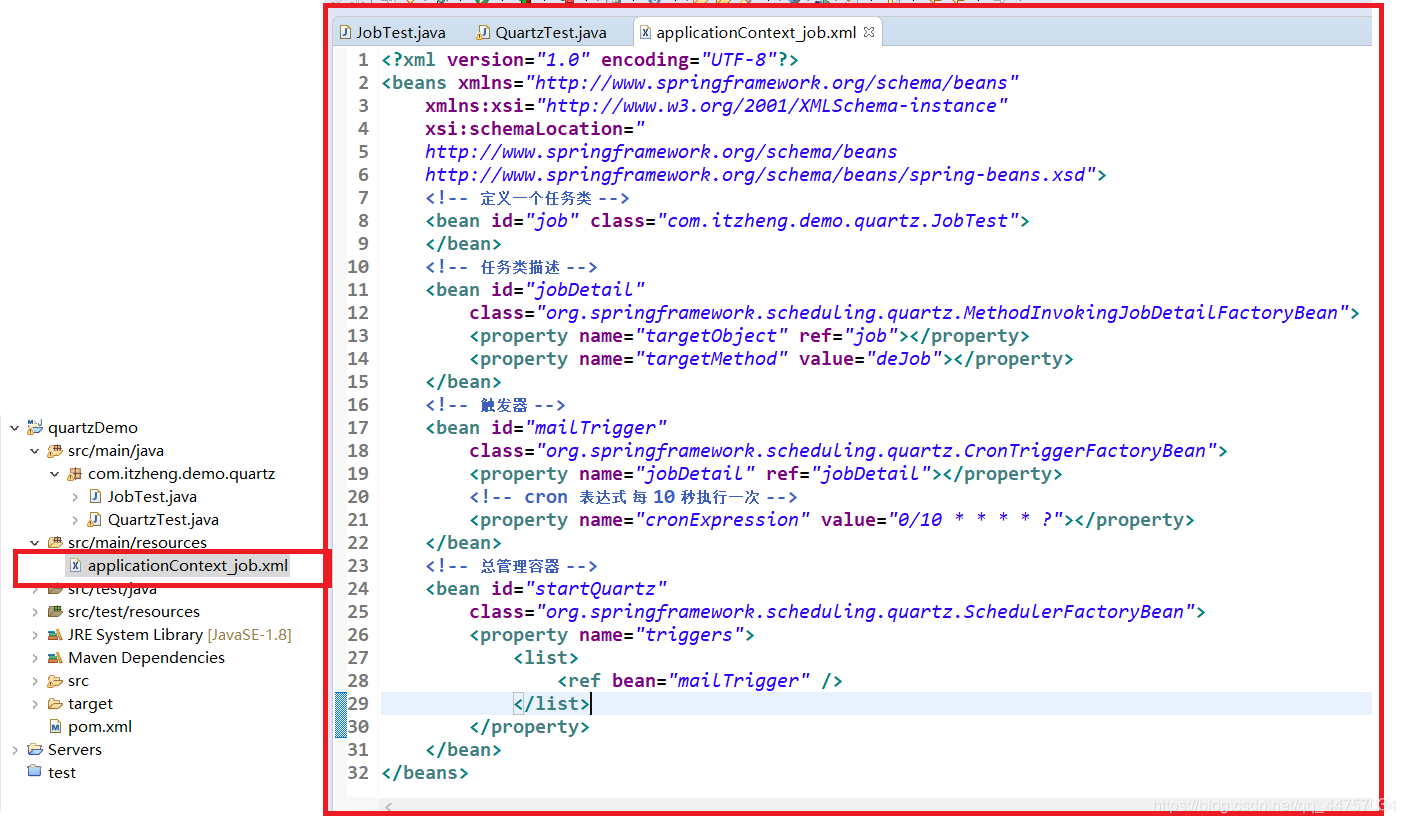Click the src/main/java source folder icon
This screenshot has height=824, width=1406.
coord(55,451)
